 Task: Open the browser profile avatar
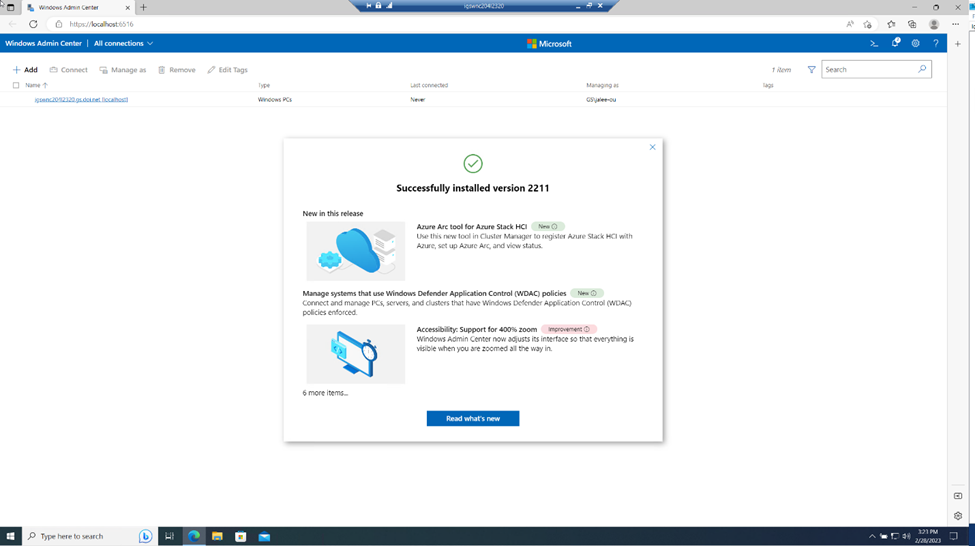933,24
